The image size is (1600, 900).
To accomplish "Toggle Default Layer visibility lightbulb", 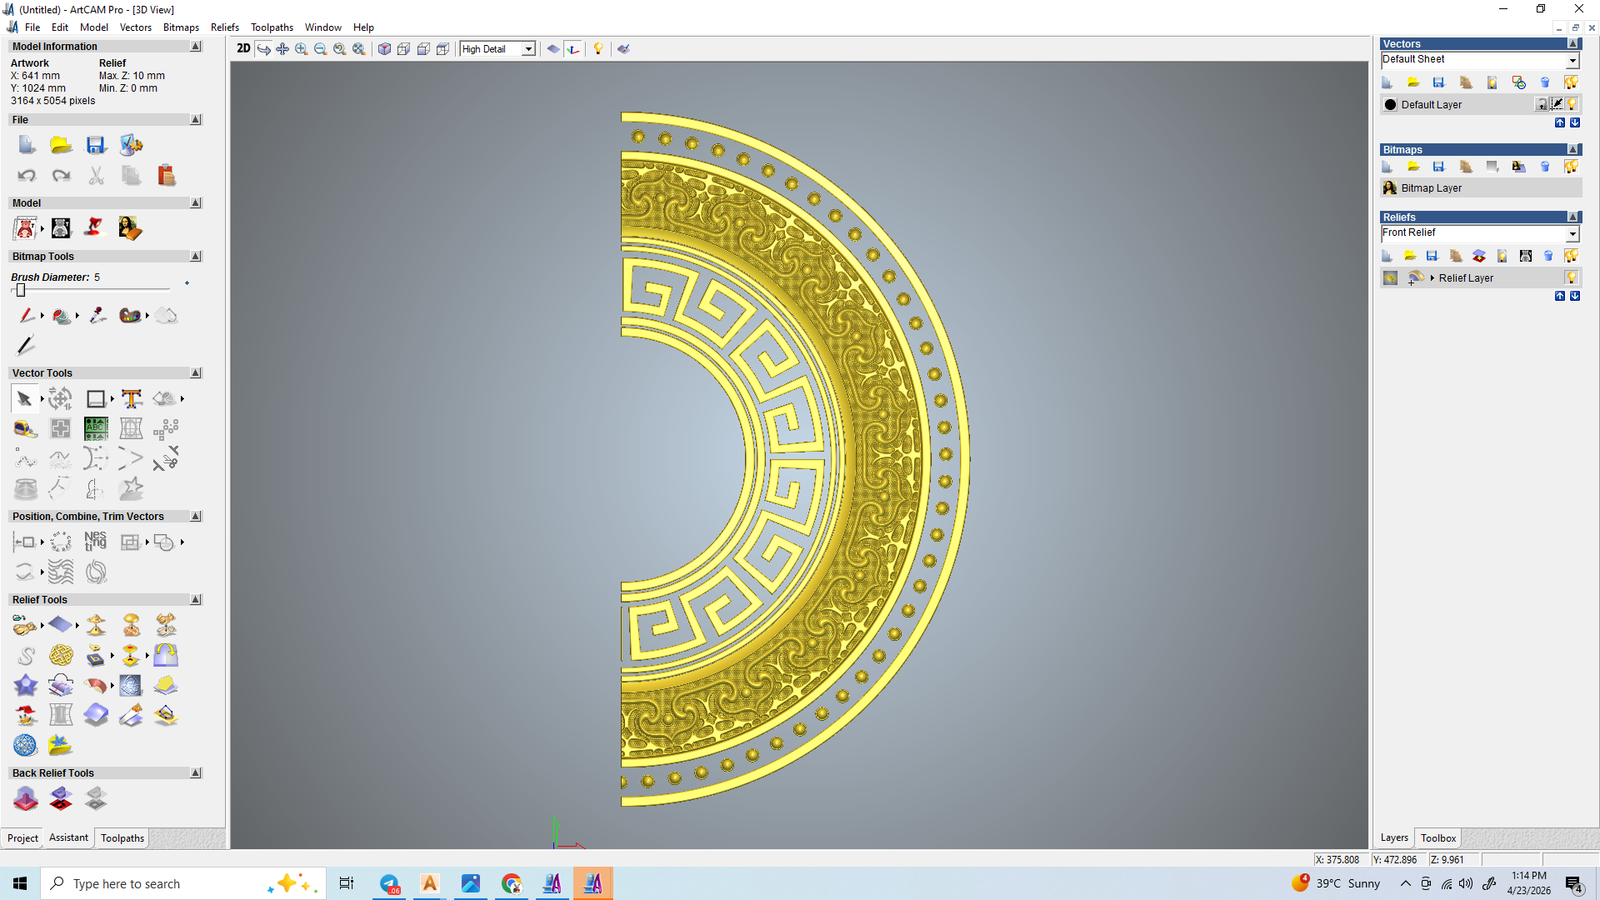I will click(1572, 105).
